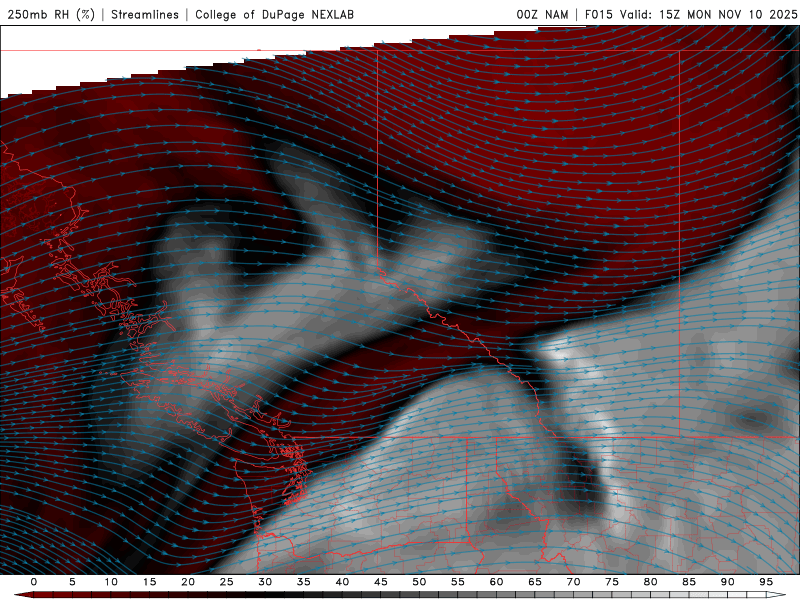The width and height of the screenshot is (800, 600).
Task: Click the colorbar label "15"
Action: tap(149, 582)
